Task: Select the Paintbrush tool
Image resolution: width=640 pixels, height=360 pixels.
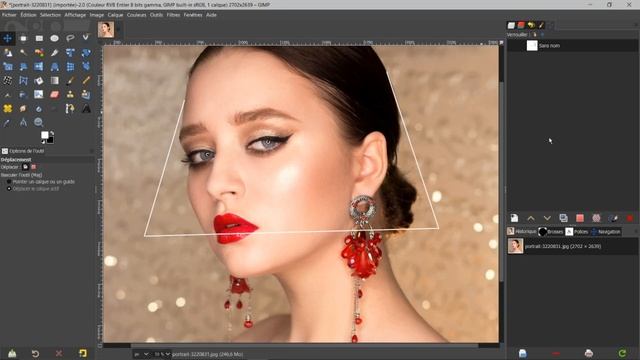Action: (x=70, y=80)
